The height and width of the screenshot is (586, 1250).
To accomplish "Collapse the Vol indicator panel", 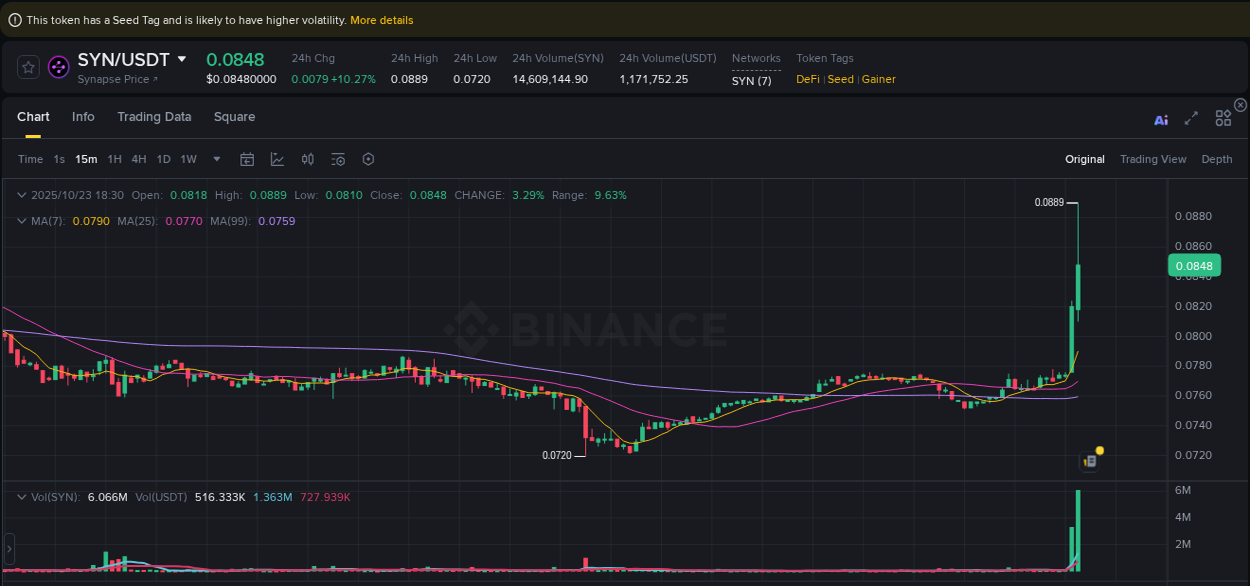I will click(21, 495).
